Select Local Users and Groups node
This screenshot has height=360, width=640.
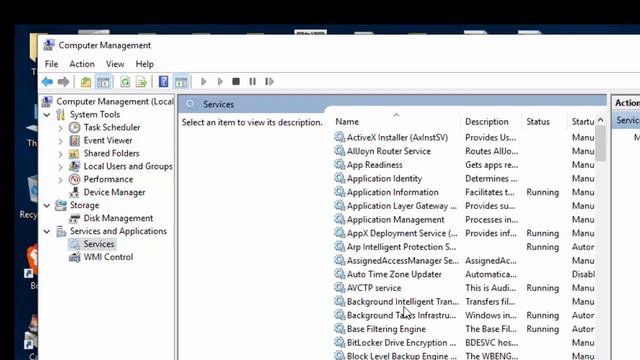click(128, 167)
